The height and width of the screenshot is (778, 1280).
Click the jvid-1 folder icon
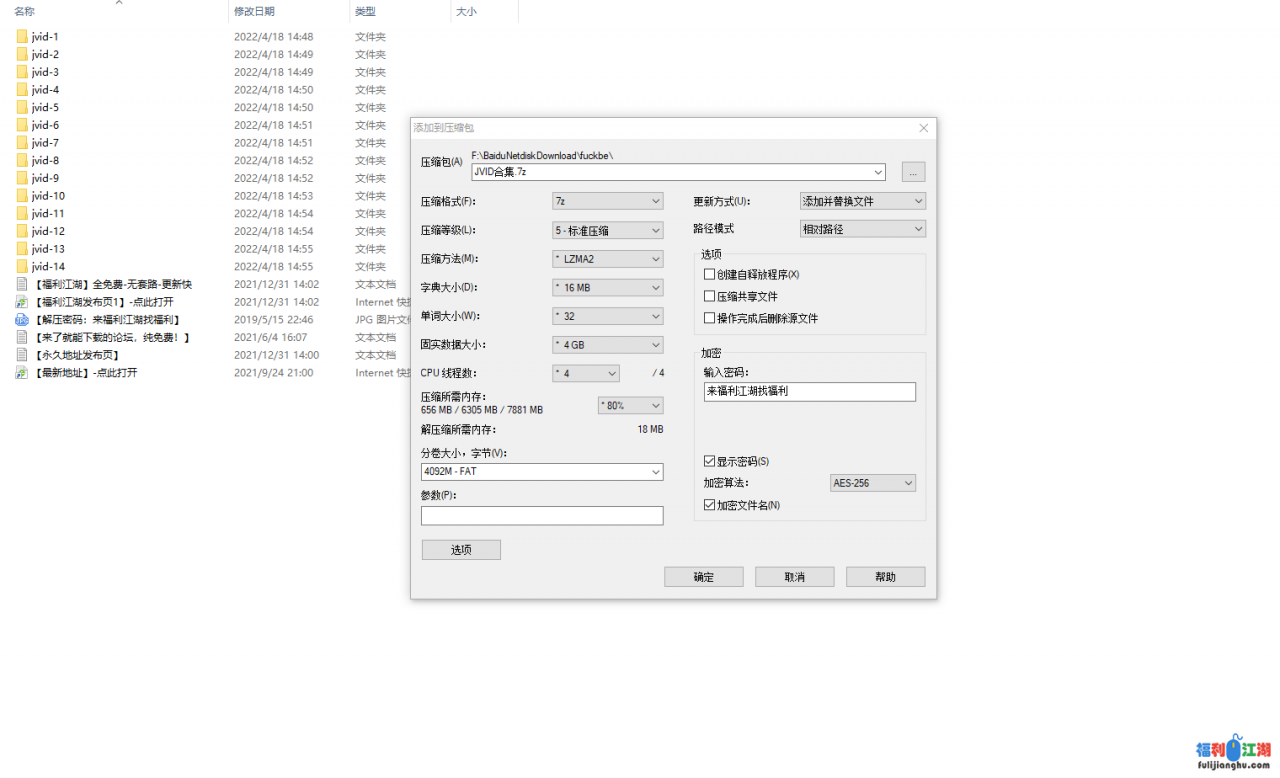pyautogui.click(x=22, y=37)
